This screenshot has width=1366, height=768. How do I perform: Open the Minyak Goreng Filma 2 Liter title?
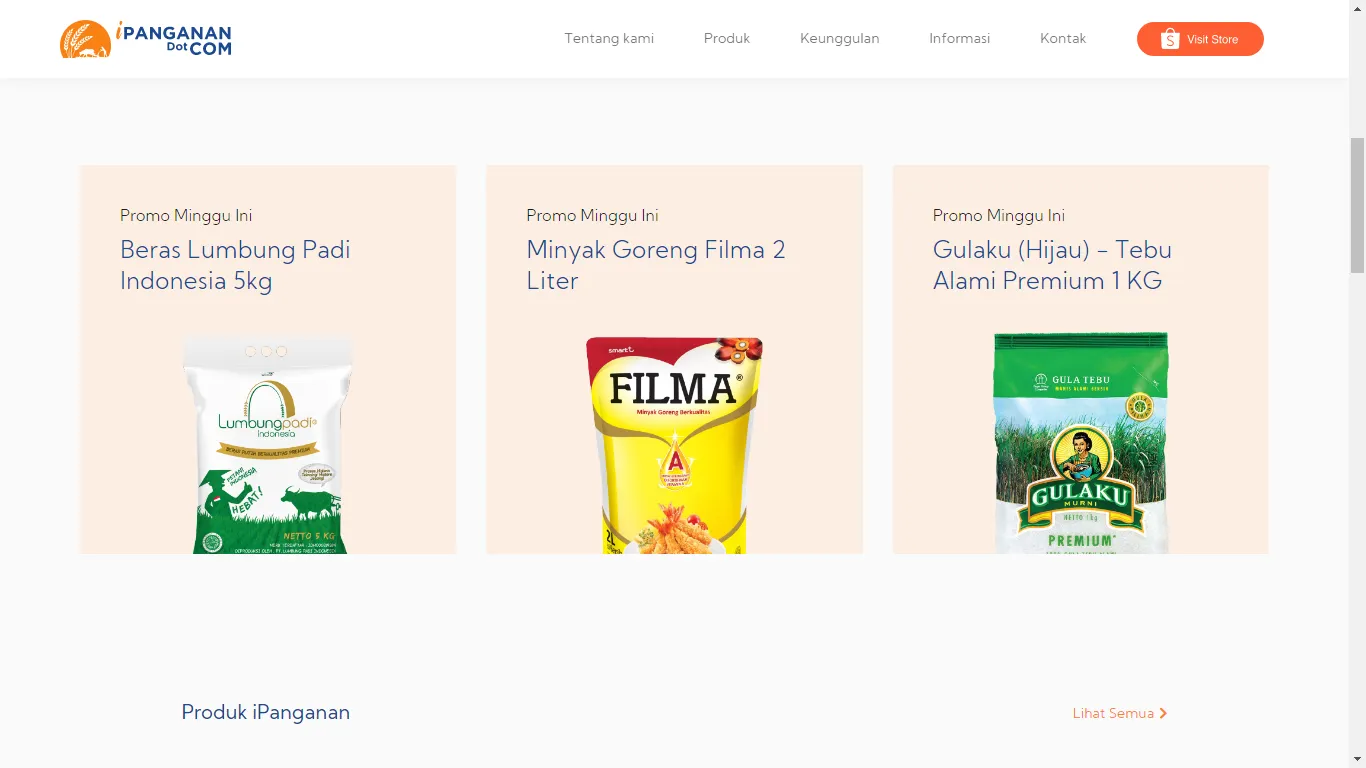pos(656,265)
